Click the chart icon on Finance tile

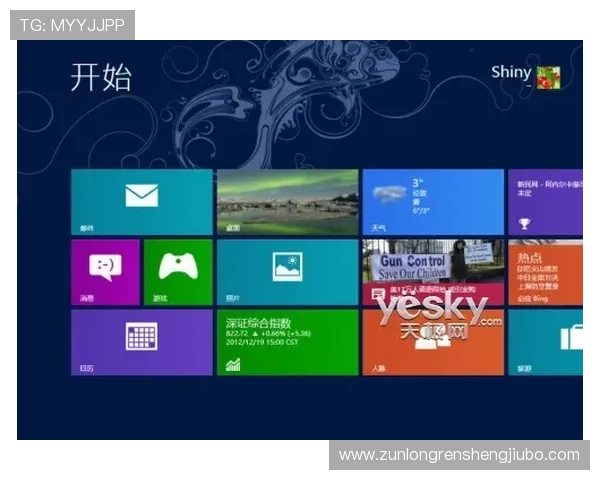(233, 365)
